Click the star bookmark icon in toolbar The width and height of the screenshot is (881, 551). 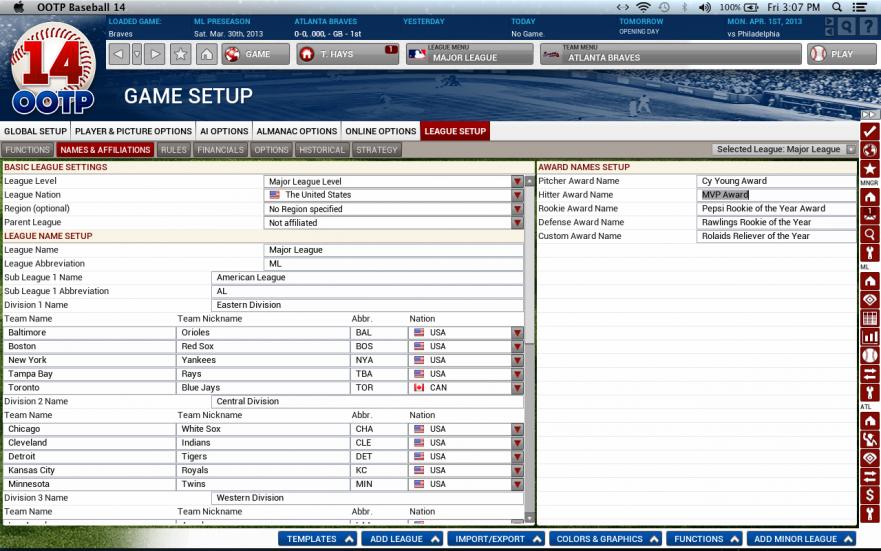coord(180,54)
